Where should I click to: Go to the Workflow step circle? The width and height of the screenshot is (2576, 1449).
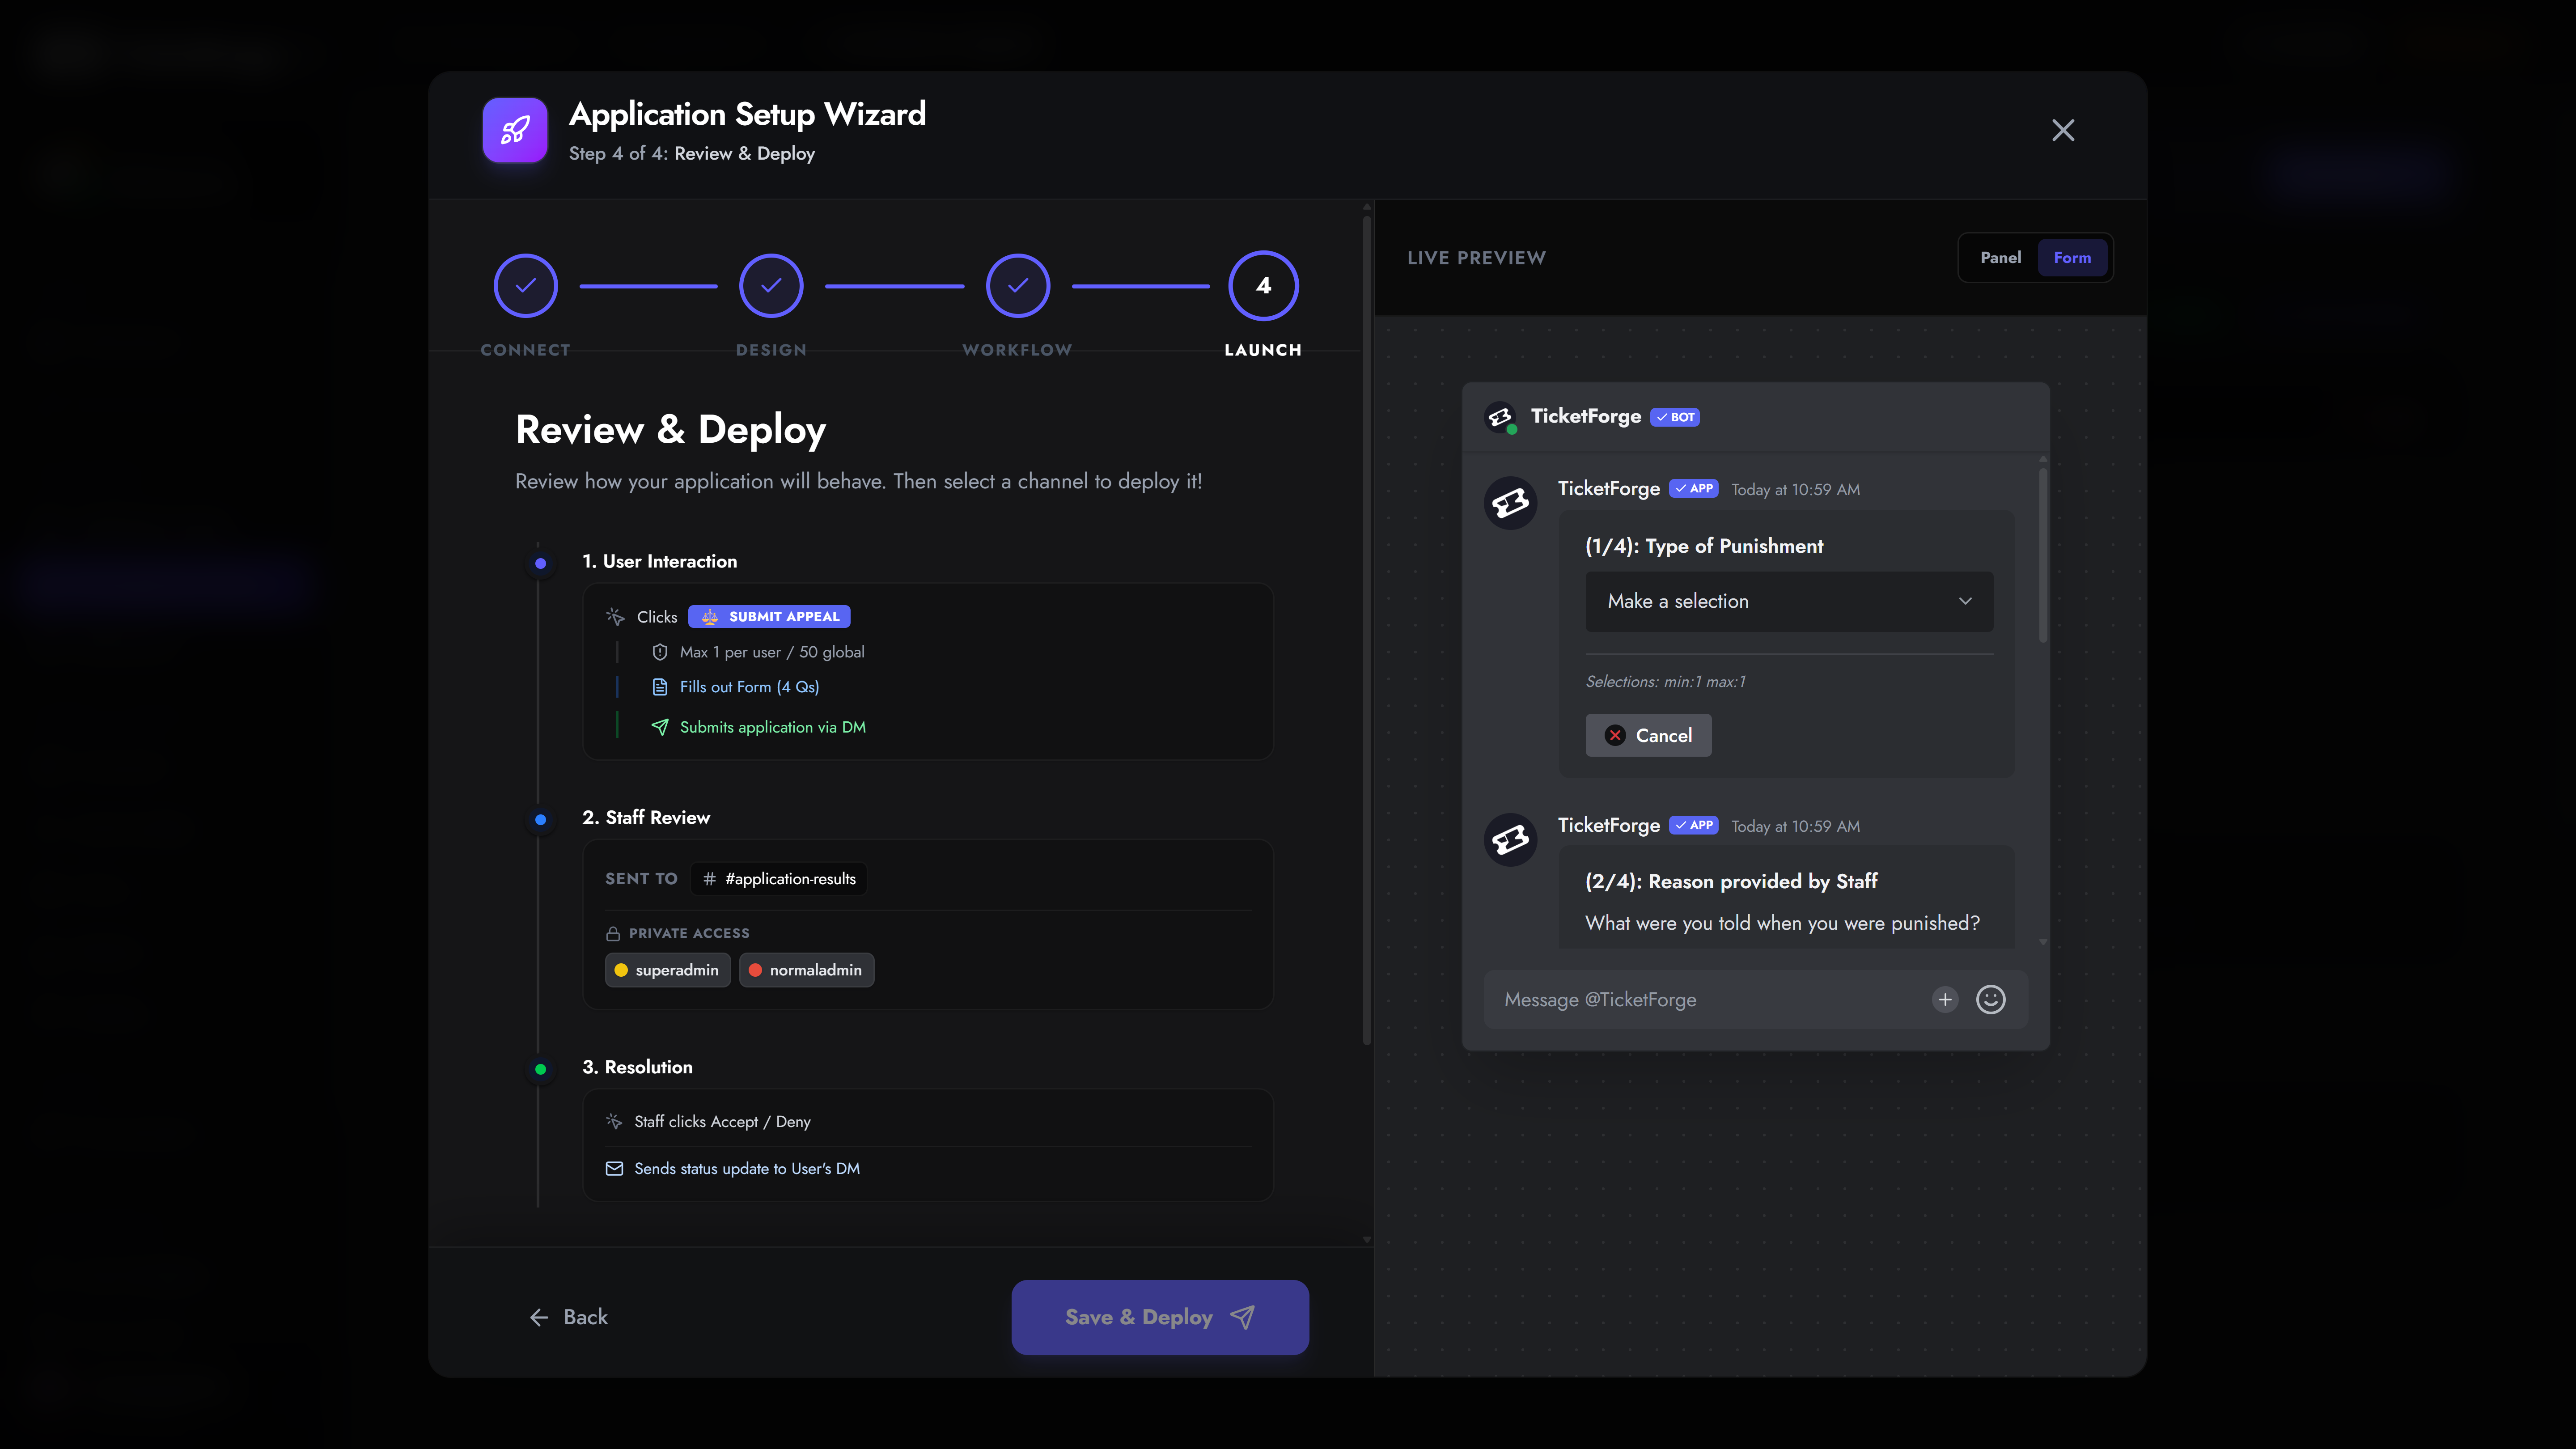(x=1017, y=286)
